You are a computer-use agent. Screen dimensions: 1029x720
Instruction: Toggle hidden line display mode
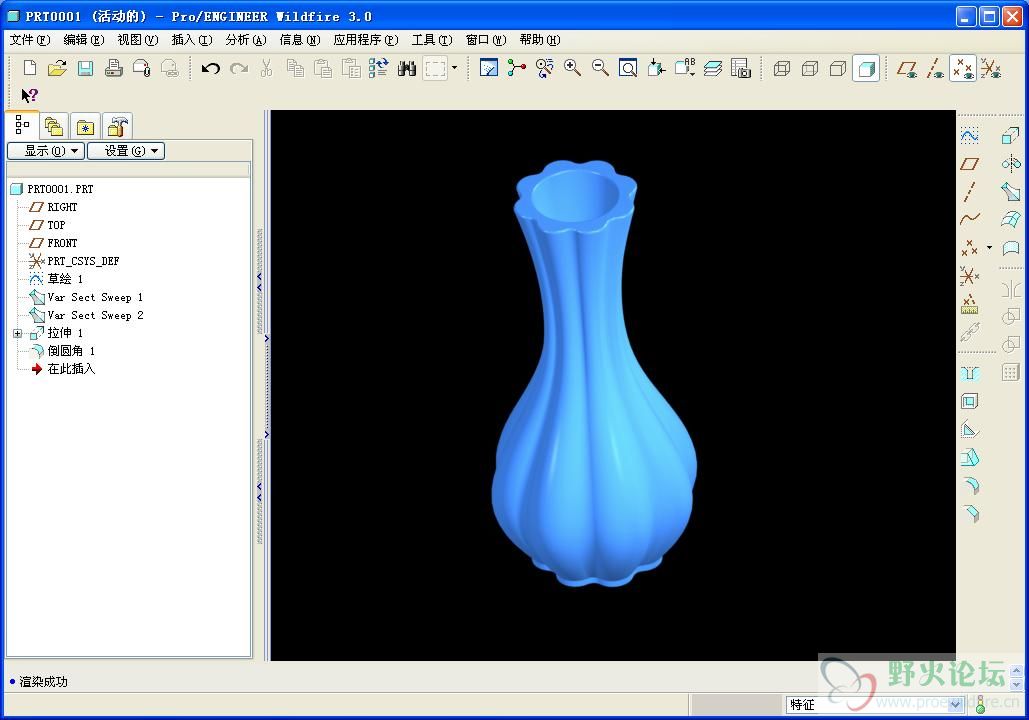click(810, 68)
